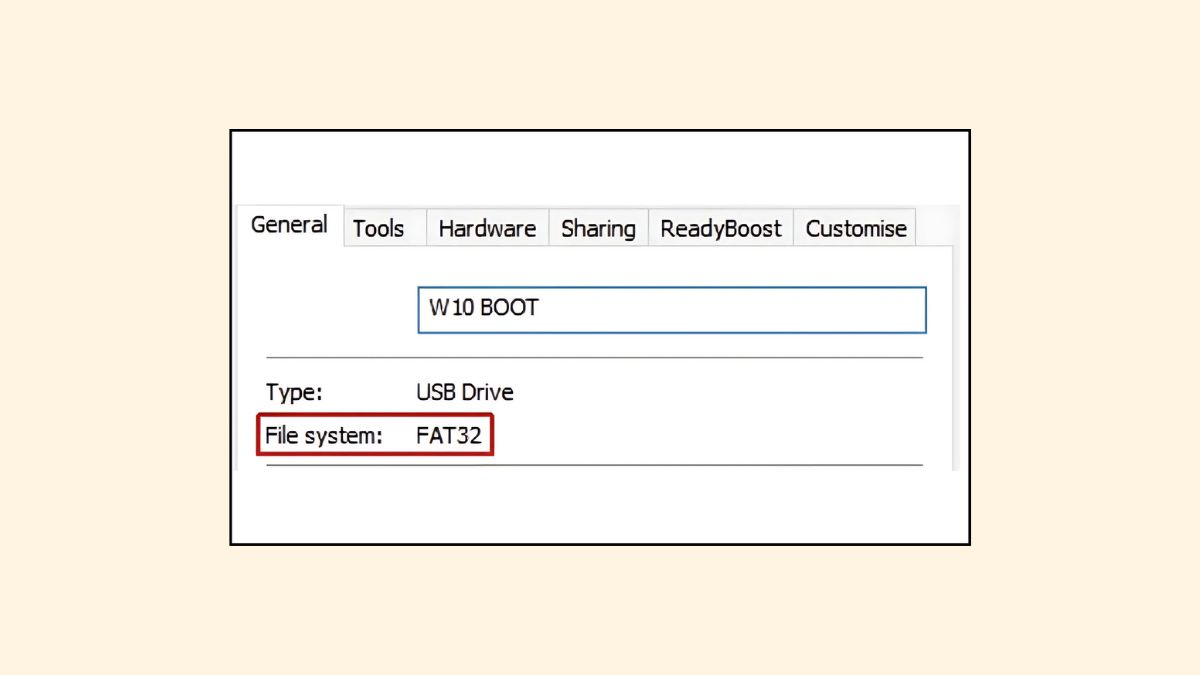Screen dimensions: 1200x675
Task: Switch to the Customise tab
Action: pos(856,229)
